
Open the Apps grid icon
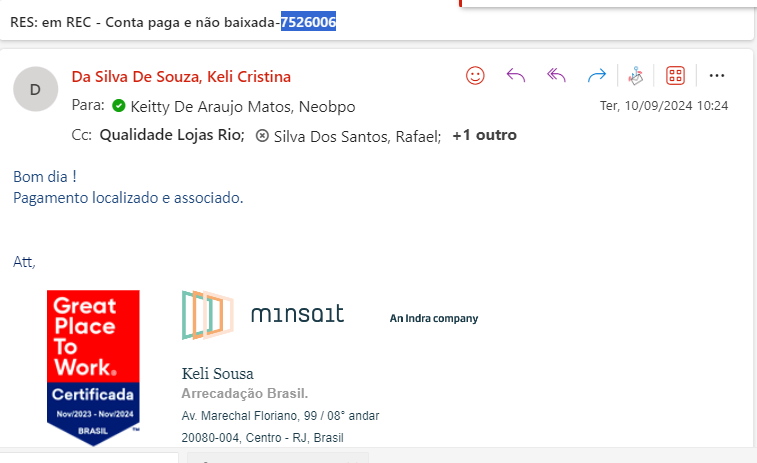pyautogui.click(x=675, y=75)
